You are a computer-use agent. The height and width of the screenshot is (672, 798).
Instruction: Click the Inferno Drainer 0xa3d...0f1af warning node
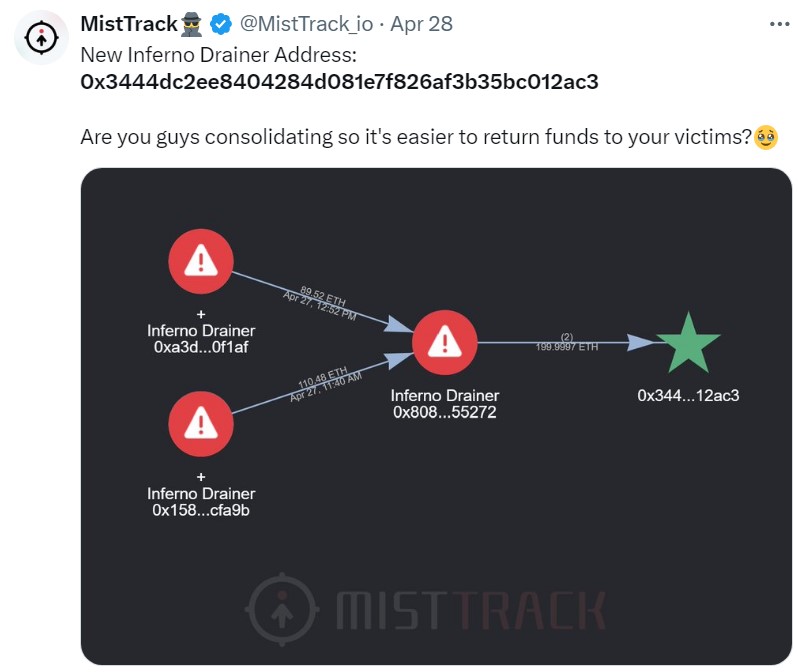201,262
